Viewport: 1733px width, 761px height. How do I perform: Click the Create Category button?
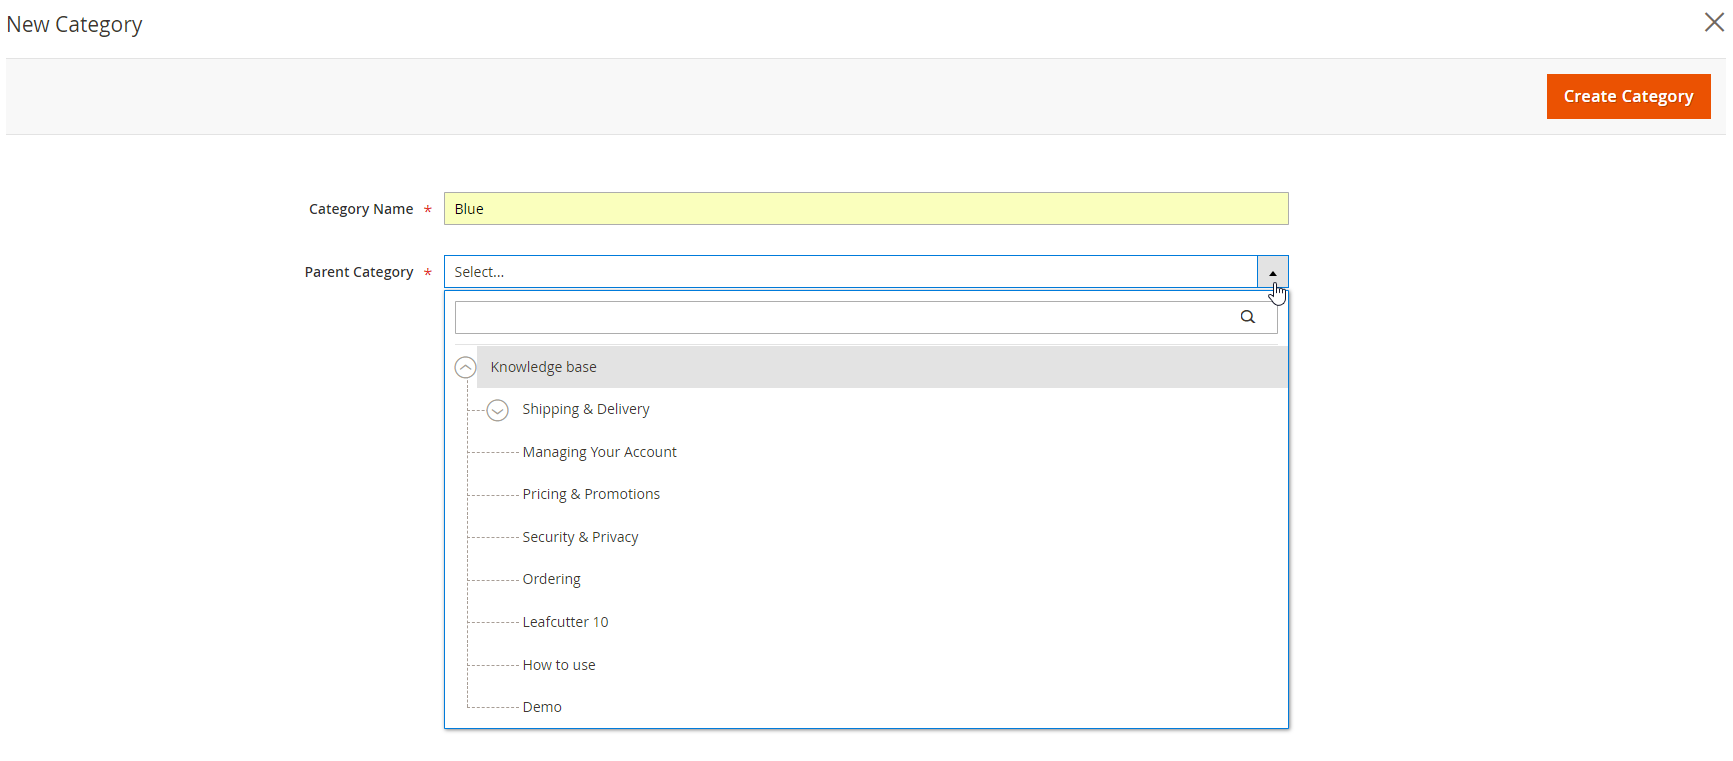pyautogui.click(x=1628, y=96)
